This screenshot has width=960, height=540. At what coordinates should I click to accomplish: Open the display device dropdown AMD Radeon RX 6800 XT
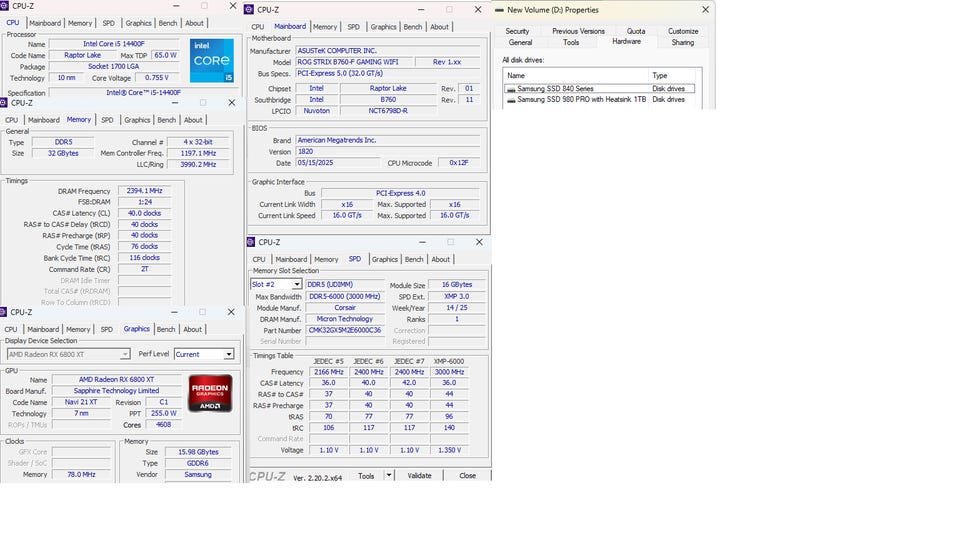tap(68, 354)
